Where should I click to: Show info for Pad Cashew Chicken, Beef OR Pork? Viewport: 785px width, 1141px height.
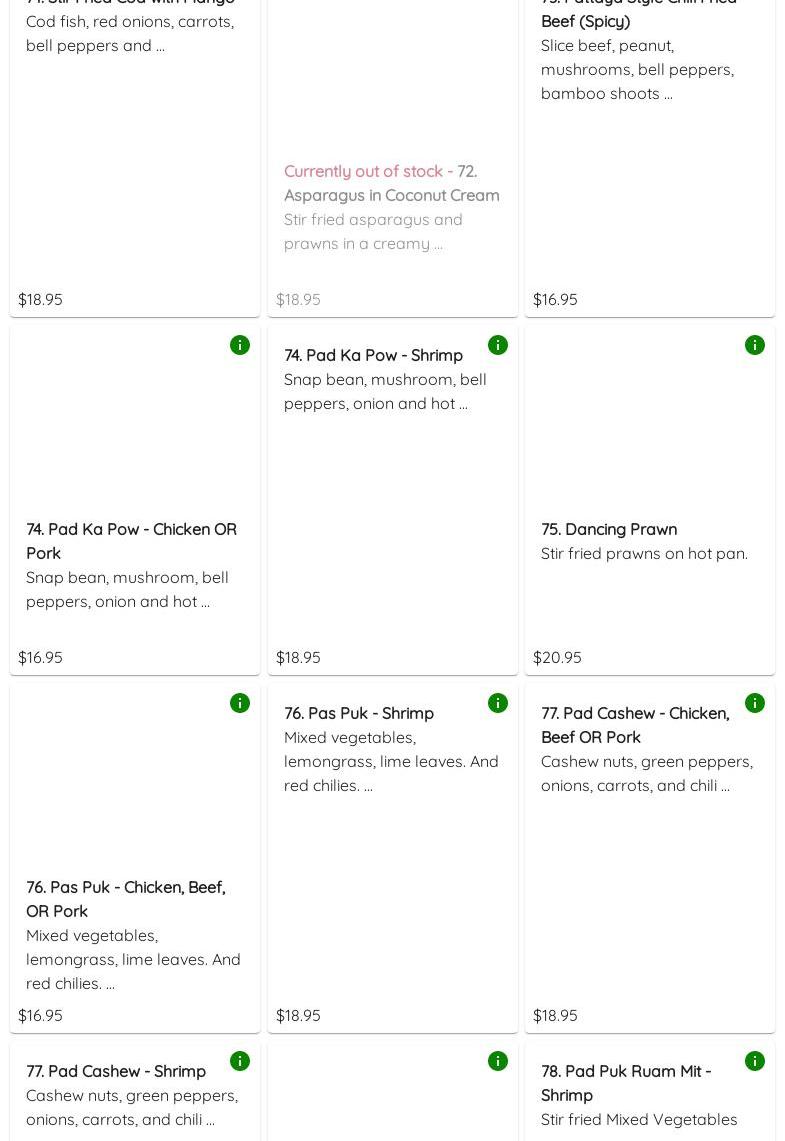pyautogui.click(x=755, y=703)
